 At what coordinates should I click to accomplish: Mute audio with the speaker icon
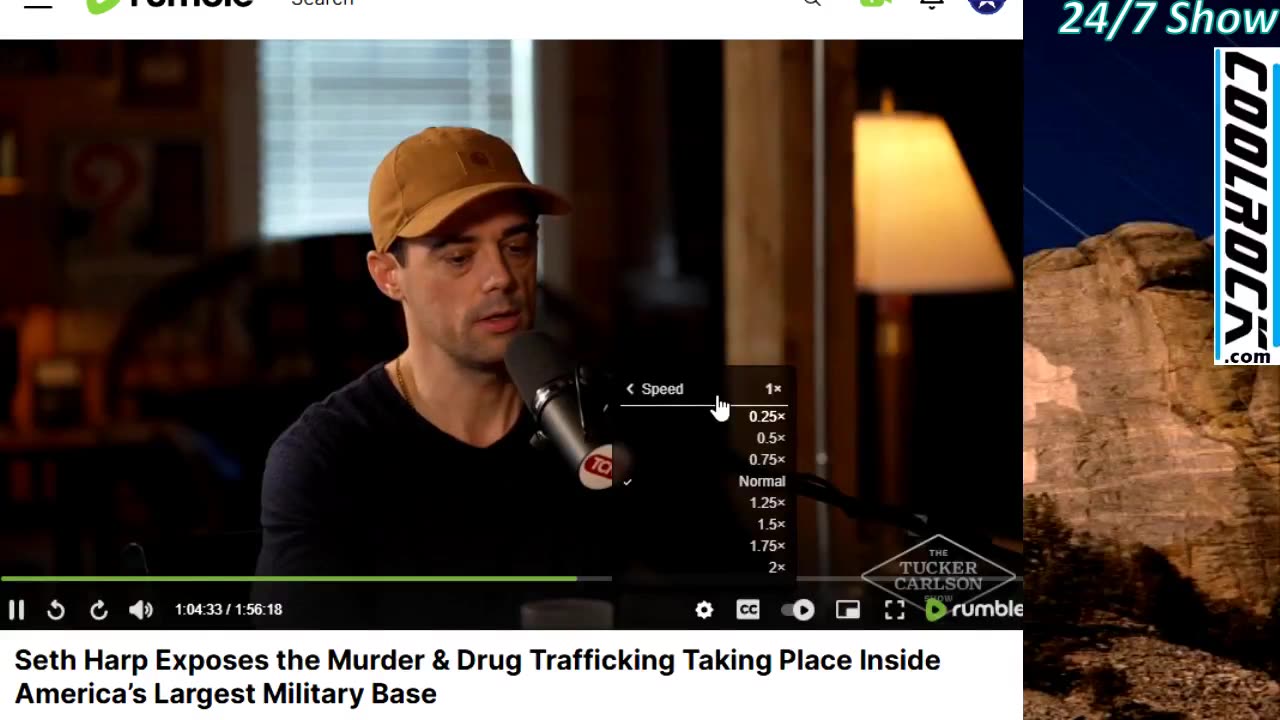click(x=141, y=609)
